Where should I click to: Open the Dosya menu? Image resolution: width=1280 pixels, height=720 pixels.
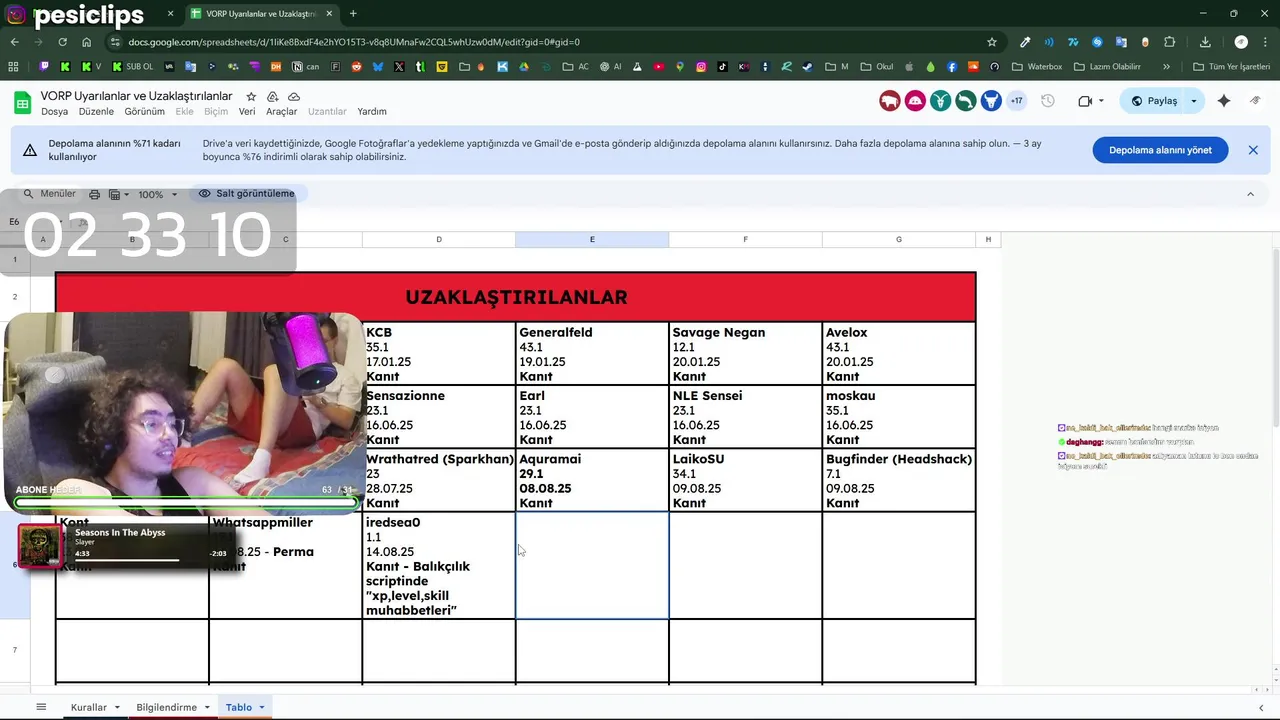coord(54,112)
